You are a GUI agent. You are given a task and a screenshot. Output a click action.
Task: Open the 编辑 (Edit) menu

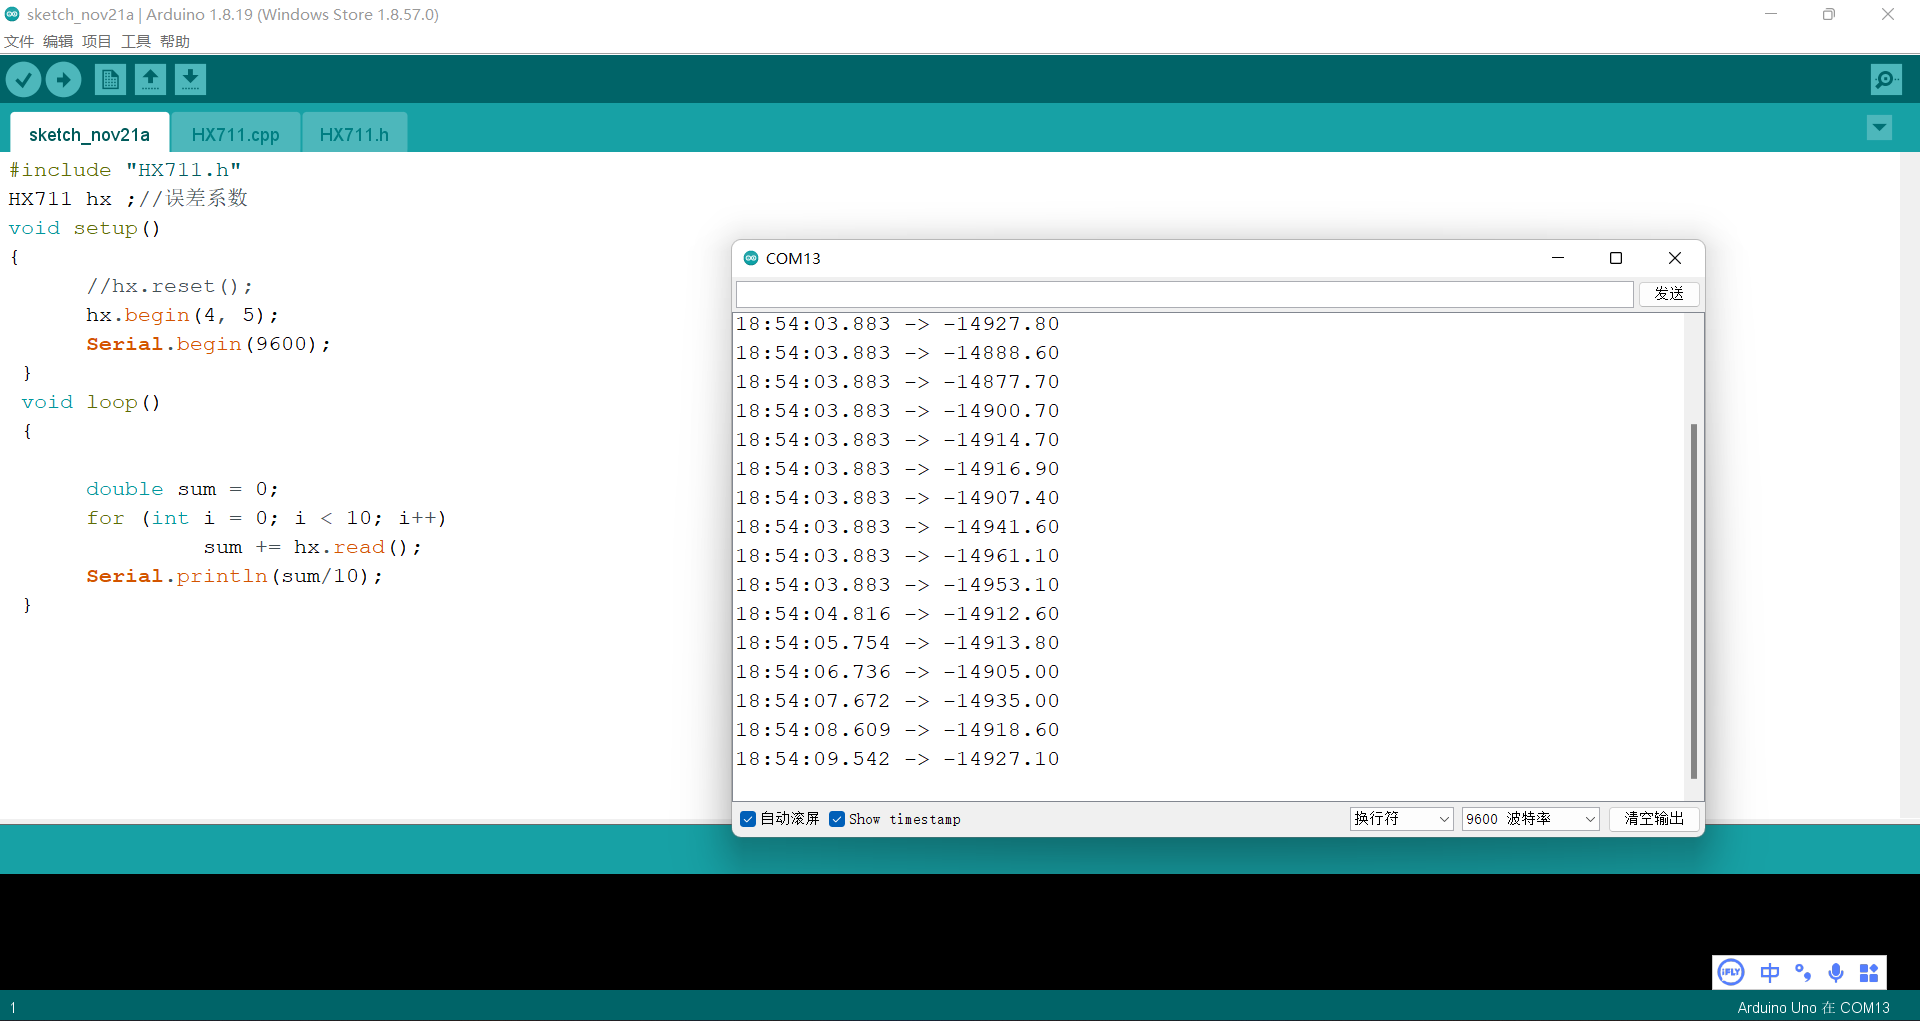pos(58,41)
